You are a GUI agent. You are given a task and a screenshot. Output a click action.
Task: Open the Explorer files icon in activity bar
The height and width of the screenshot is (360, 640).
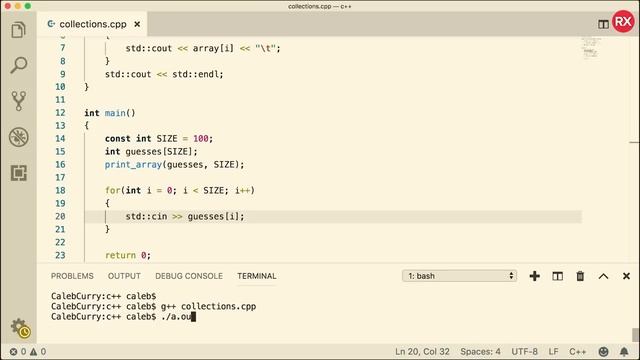coord(18,30)
